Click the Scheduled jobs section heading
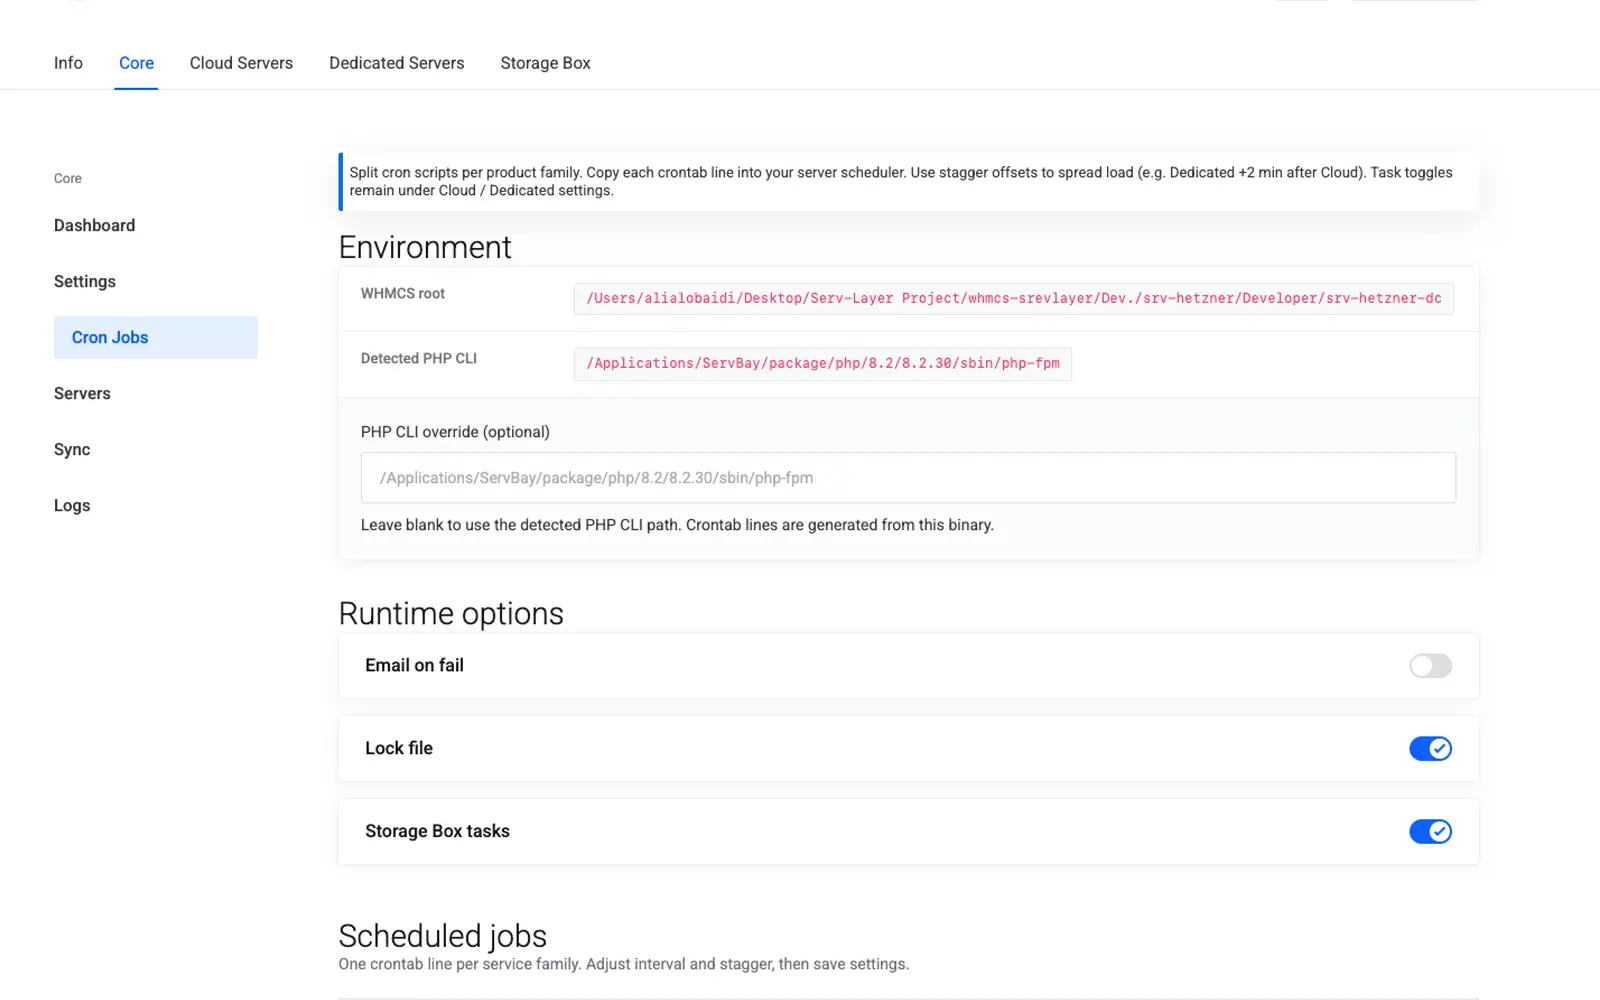1600x1000 pixels. (x=442, y=936)
